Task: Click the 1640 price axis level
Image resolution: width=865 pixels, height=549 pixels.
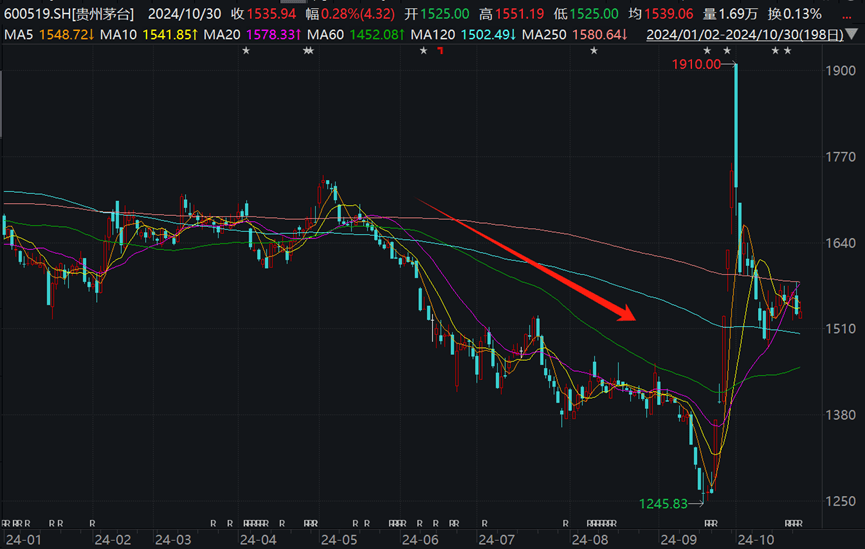Action: pyautogui.click(x=838, y=243)
